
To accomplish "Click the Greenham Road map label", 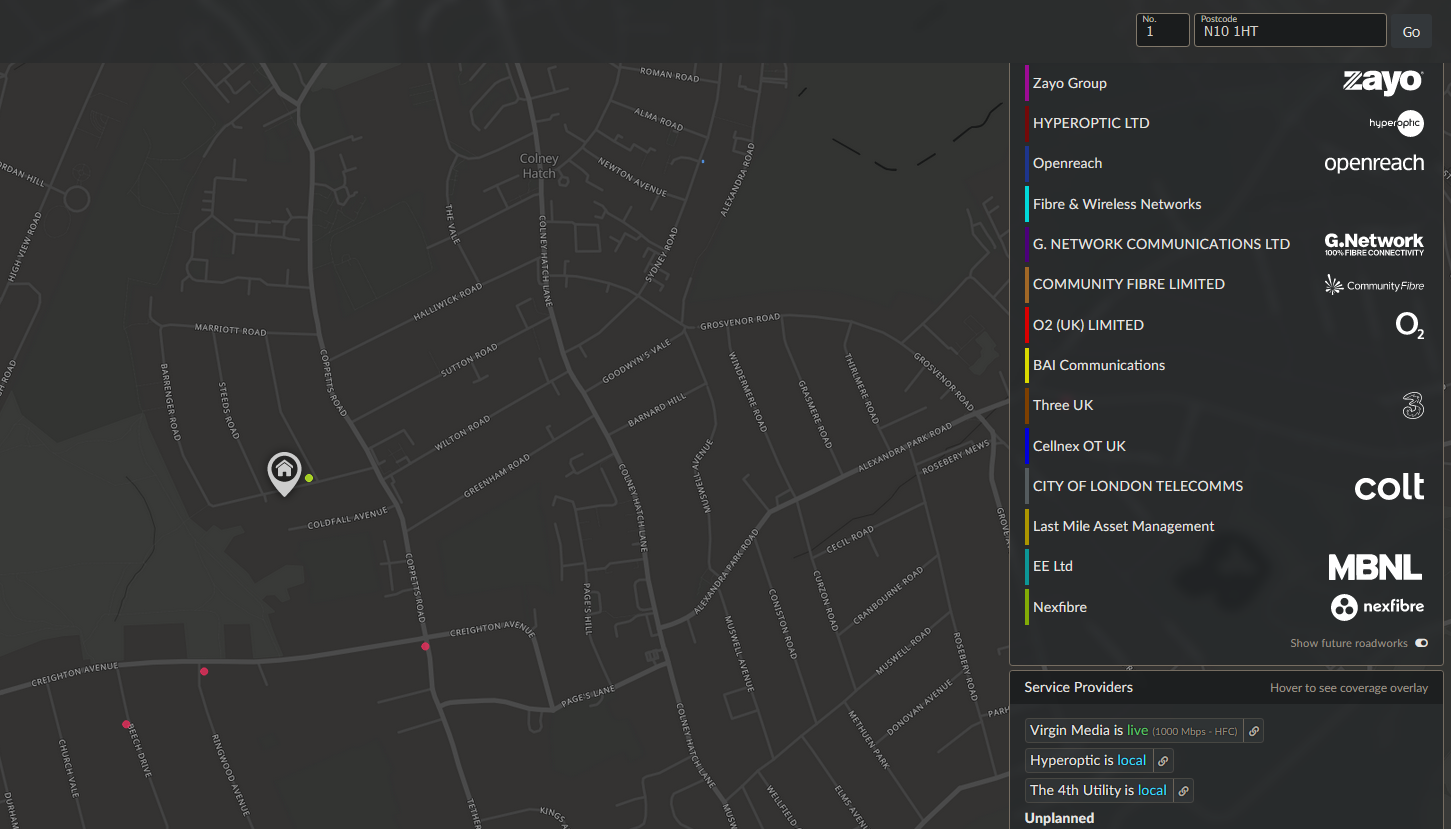I will [x=496, y=477].
